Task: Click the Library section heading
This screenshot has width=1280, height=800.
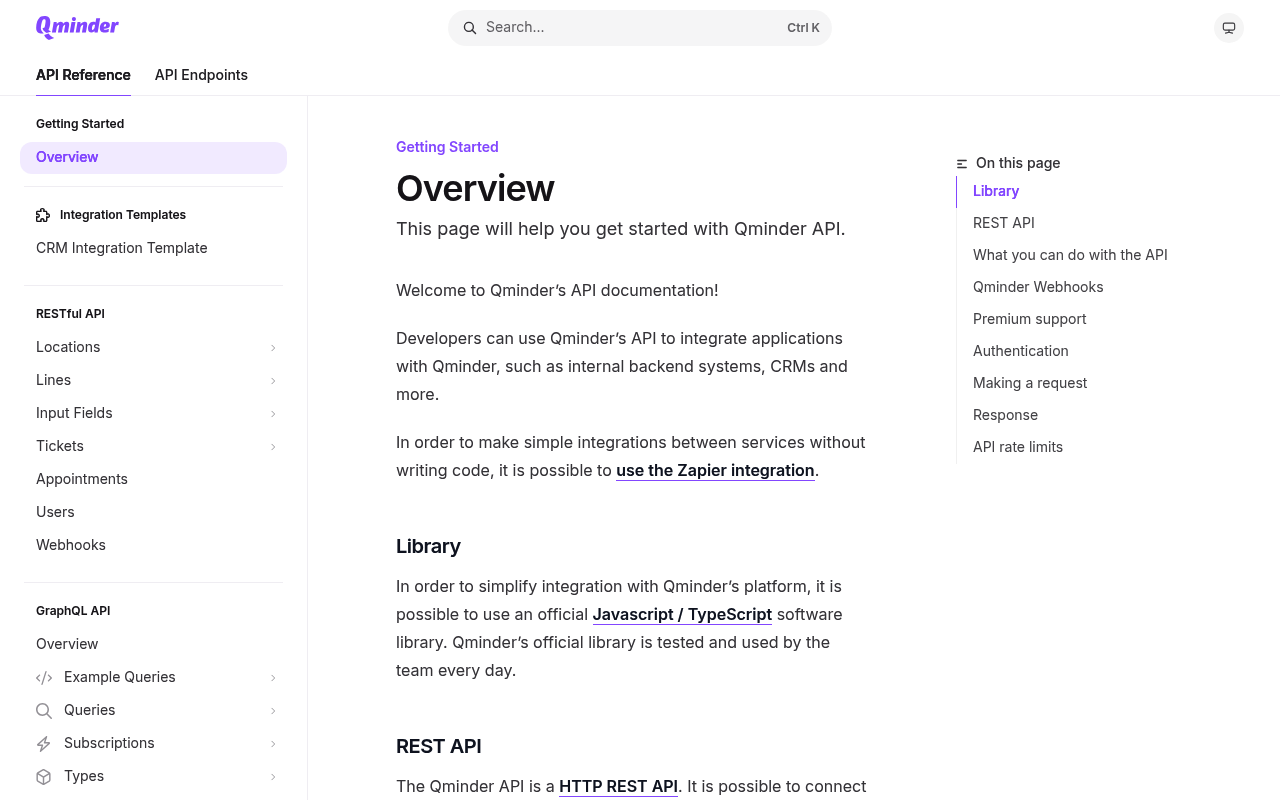Action: [428, 546]
